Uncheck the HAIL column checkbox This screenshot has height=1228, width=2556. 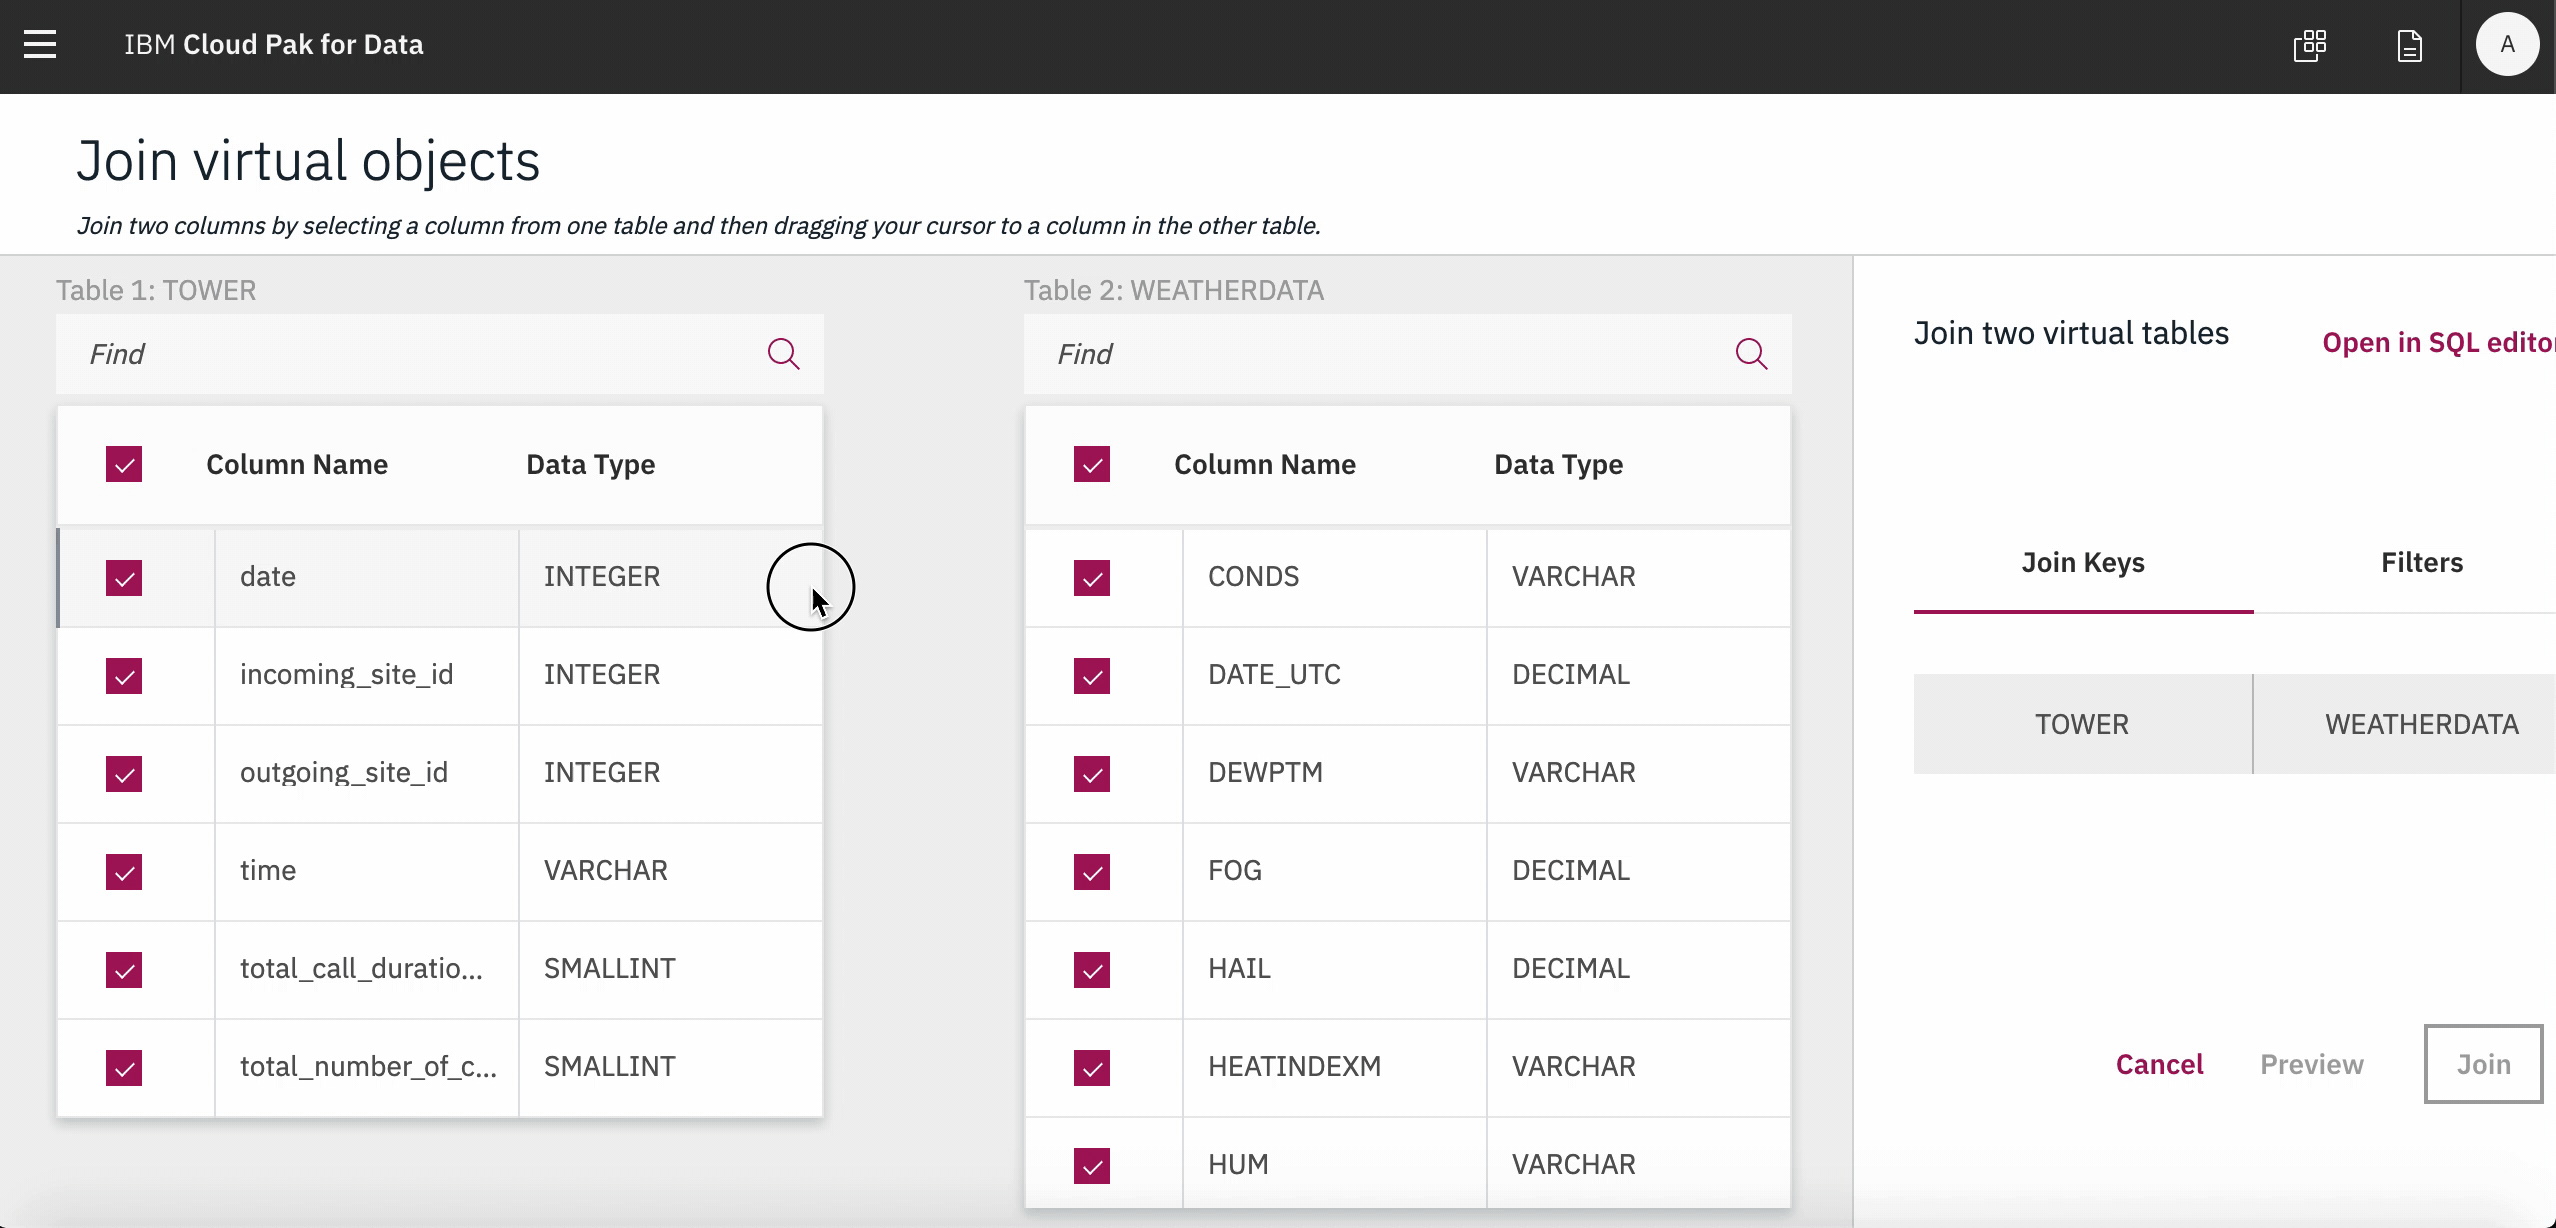pos(1092,969)
